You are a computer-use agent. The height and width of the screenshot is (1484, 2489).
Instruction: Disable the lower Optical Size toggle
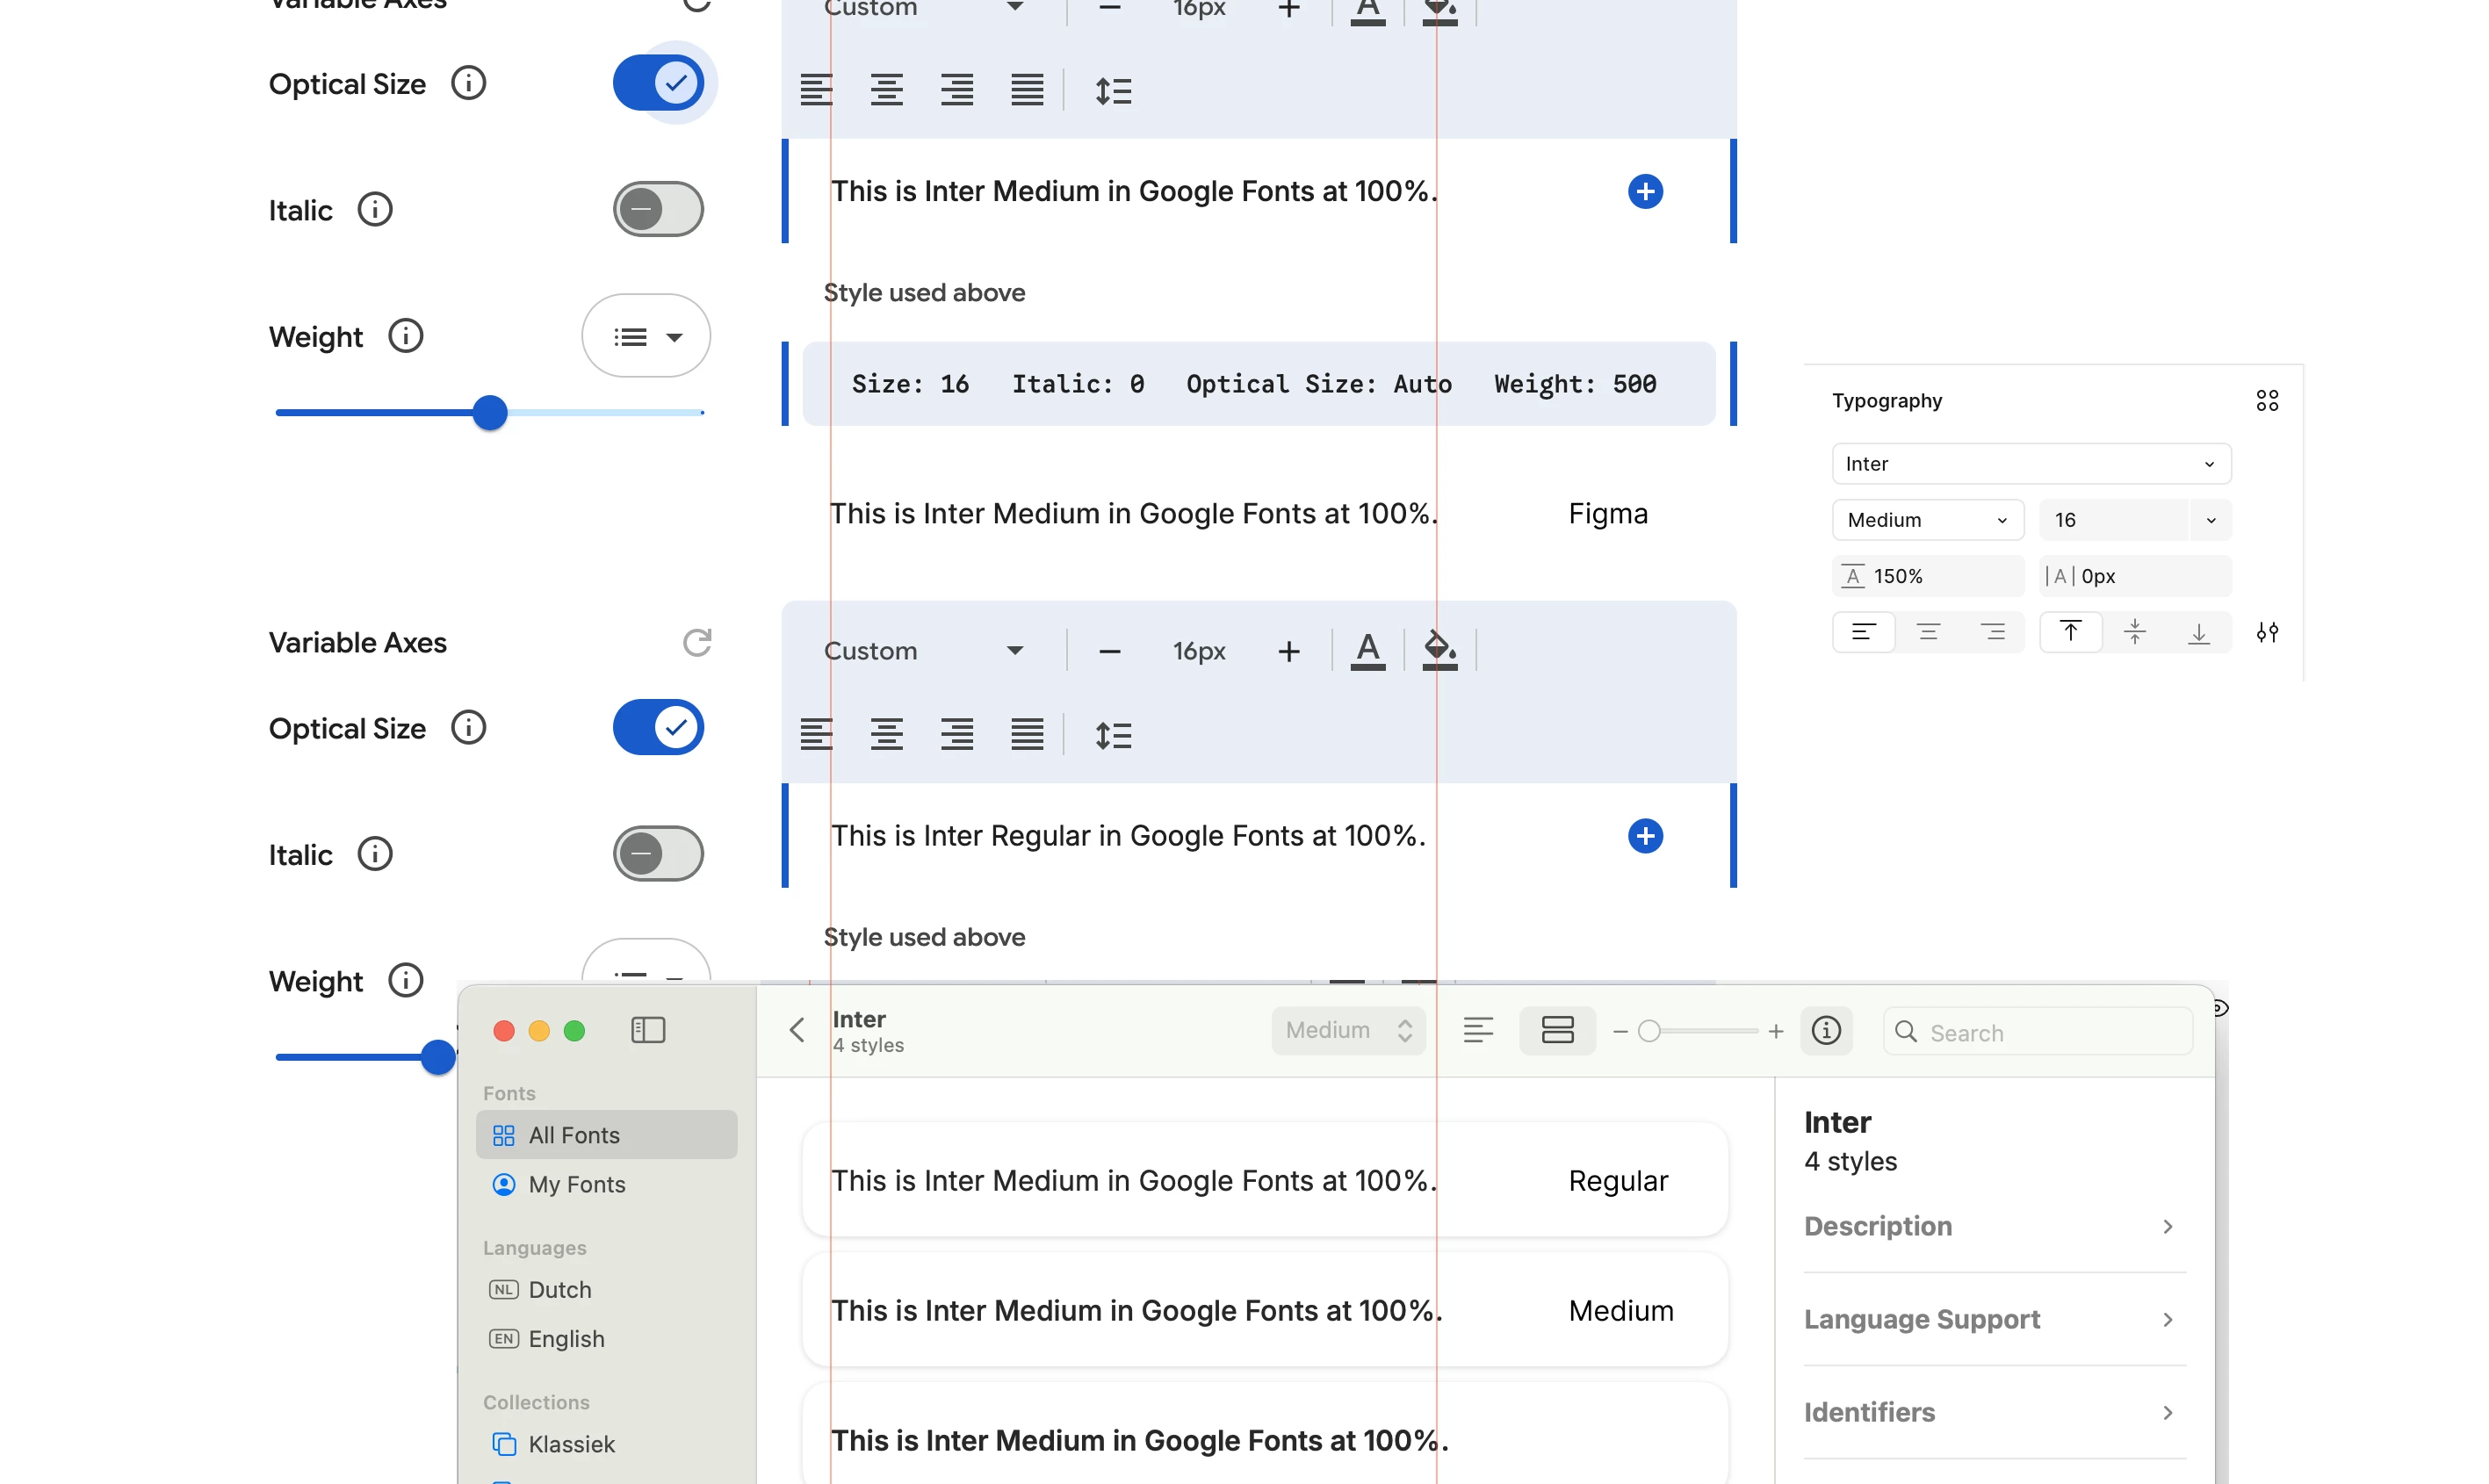[658, 727]
